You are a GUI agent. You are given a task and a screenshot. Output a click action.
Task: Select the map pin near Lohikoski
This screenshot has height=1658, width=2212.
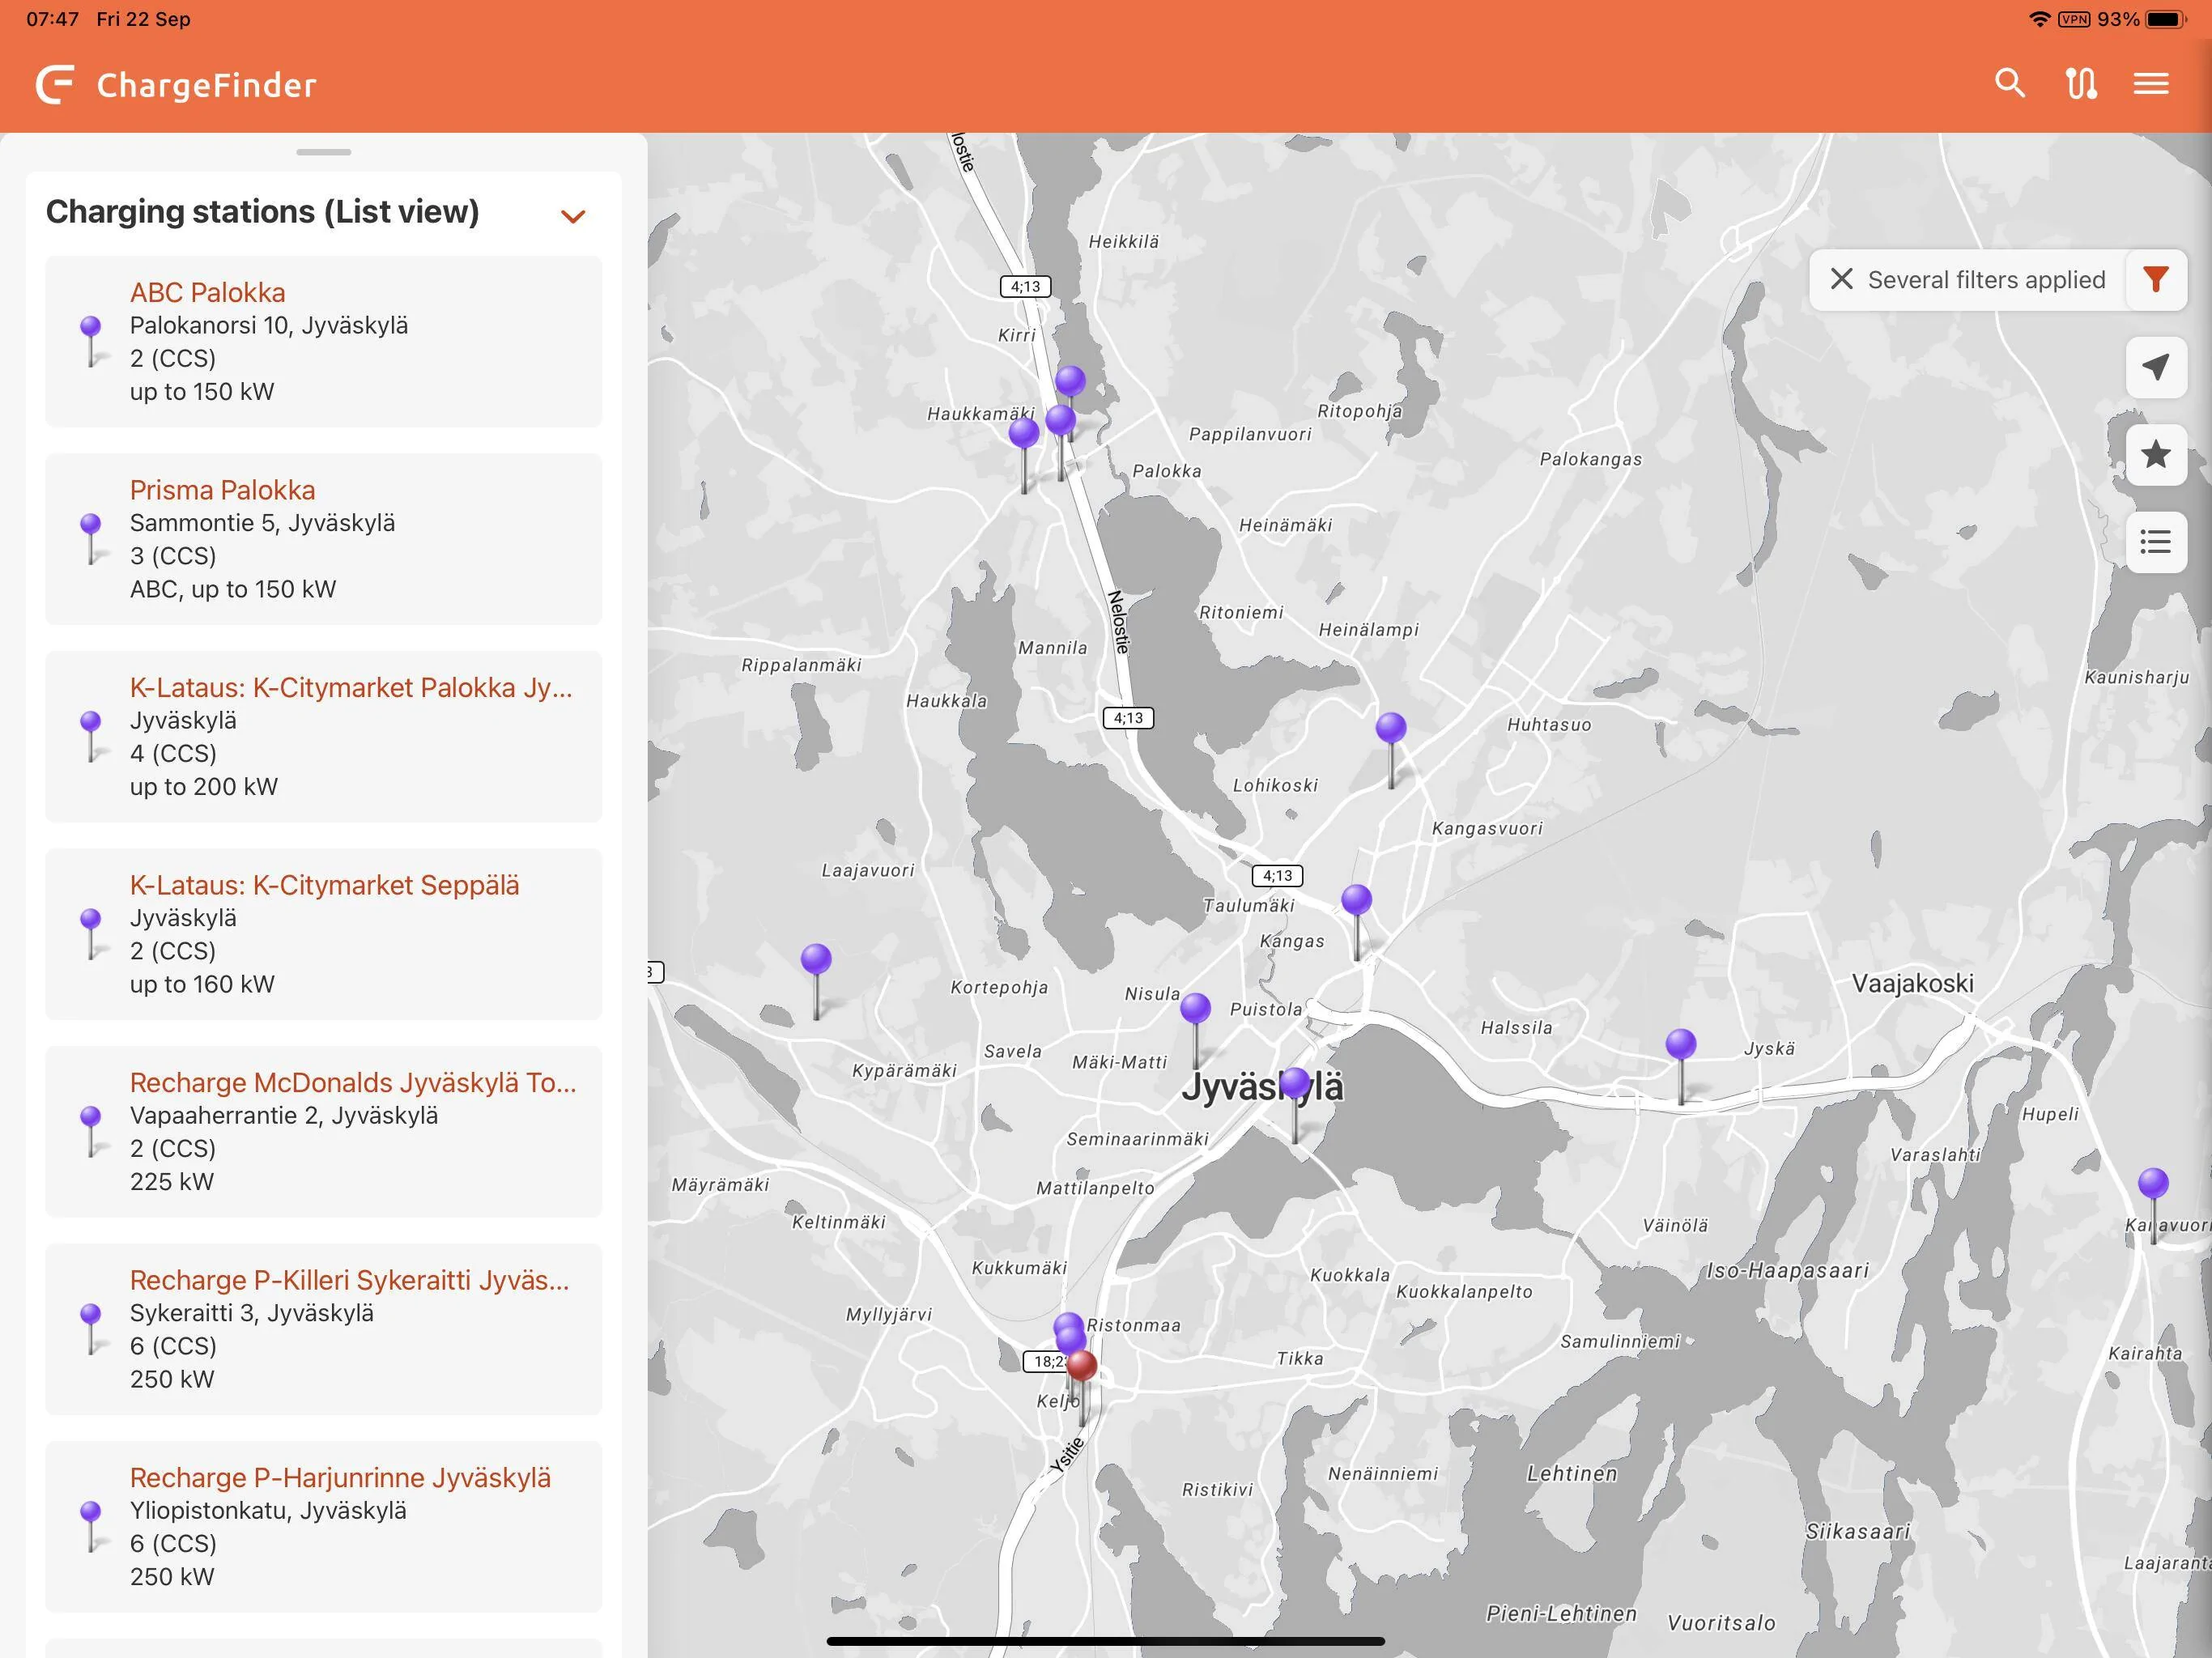point(1391,728)
